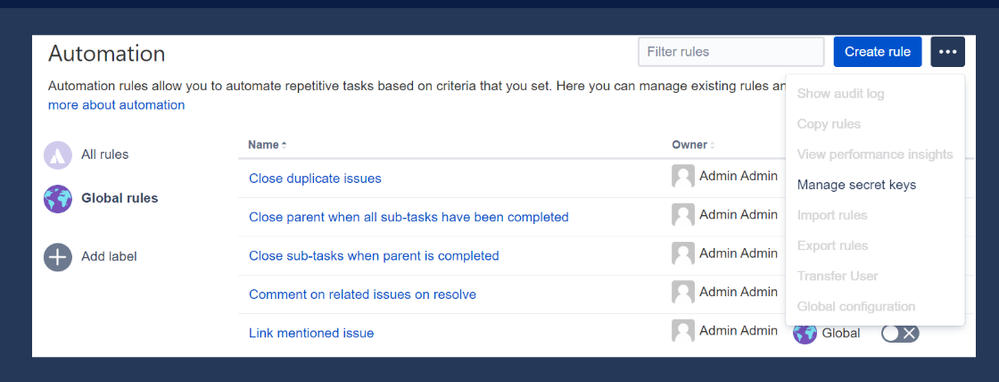Image resolution: width=999 pixels, height=382 pixels.
Task: Click the Global rules globe icon
Action: 57,199
